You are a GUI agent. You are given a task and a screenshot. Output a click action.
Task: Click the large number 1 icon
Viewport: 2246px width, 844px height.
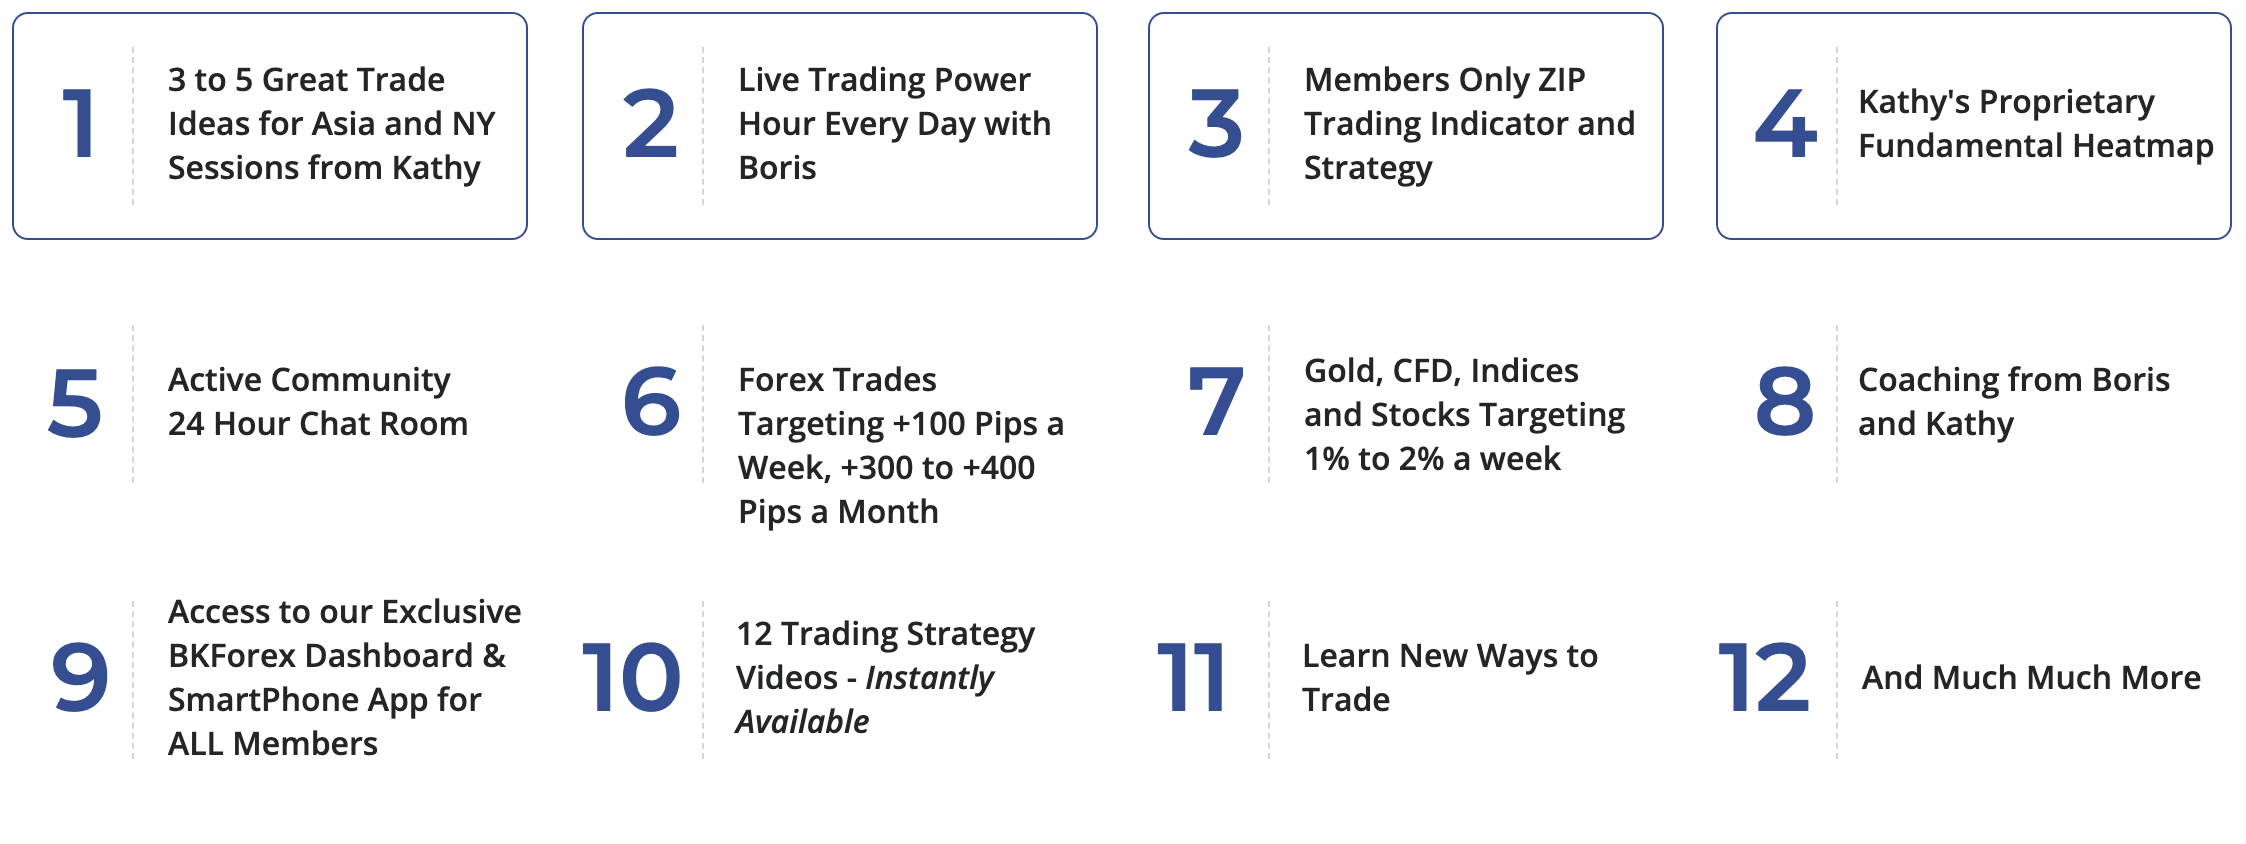(x=79, y=124)
